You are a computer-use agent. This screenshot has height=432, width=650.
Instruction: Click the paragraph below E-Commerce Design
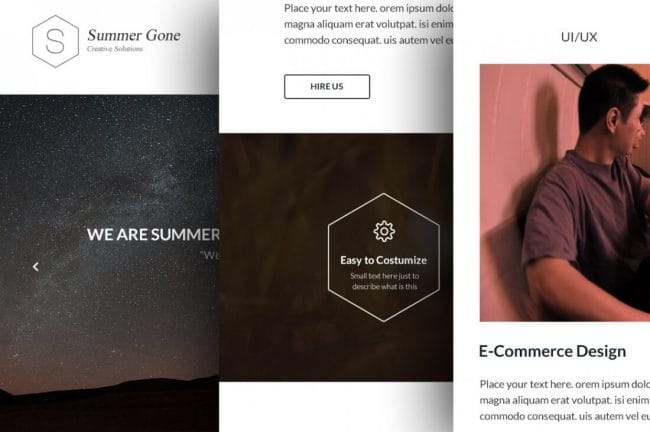pyautogui.click(x=565, y=400)
